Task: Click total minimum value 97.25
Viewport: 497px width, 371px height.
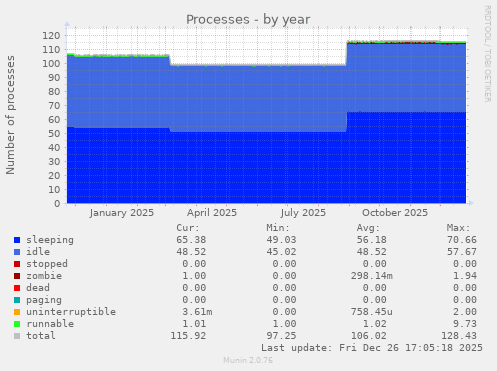Action: [x=281, y=336]
